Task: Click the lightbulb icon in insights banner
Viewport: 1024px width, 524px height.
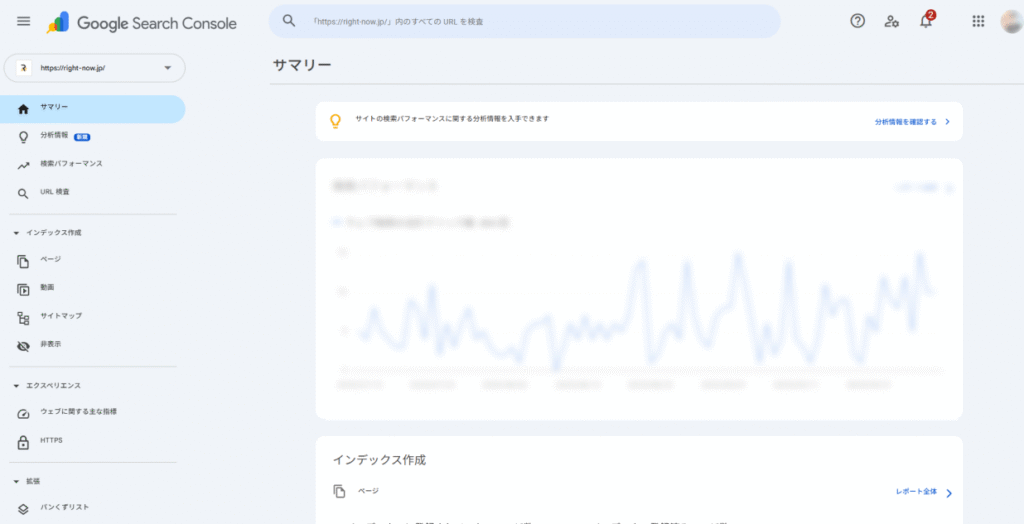Action: [336, 121]
